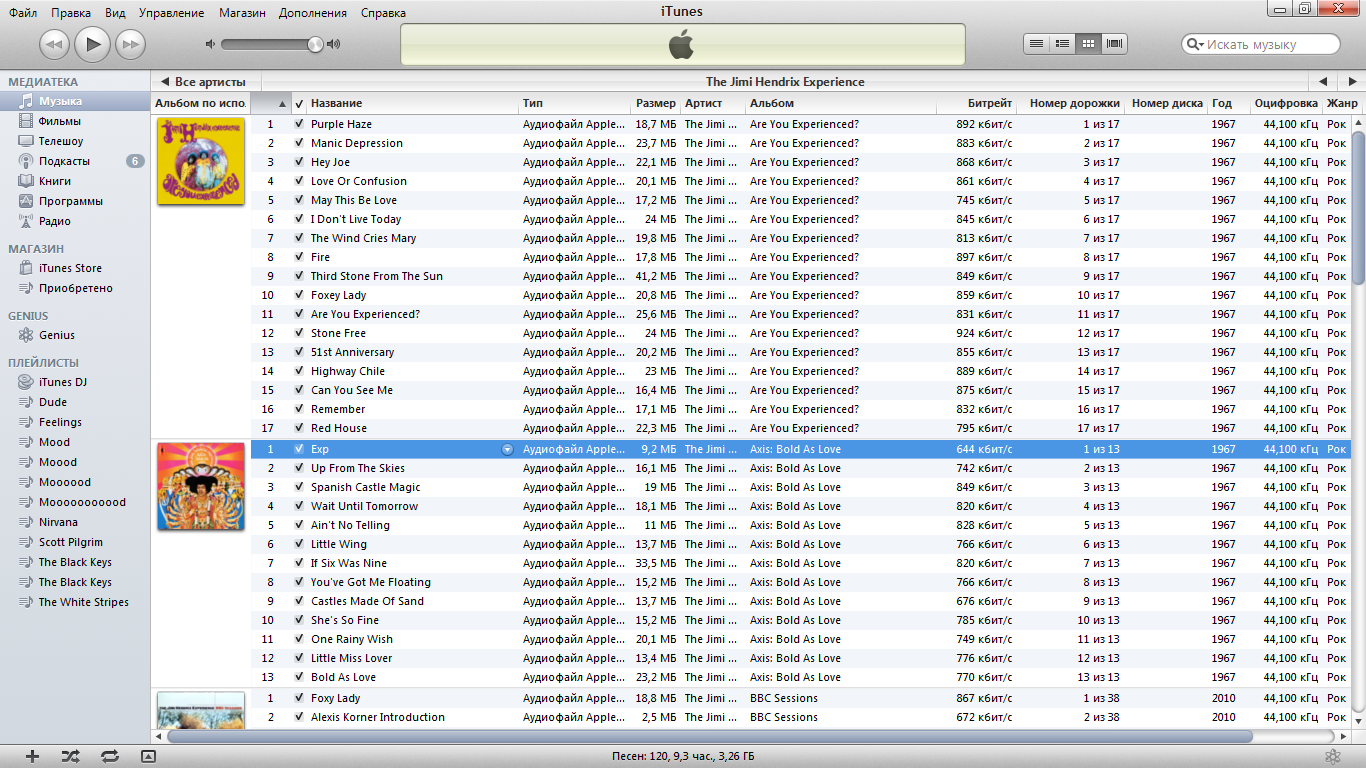Open the Управление menu
Screen dimensions: 1366x768
pos(171,13)
